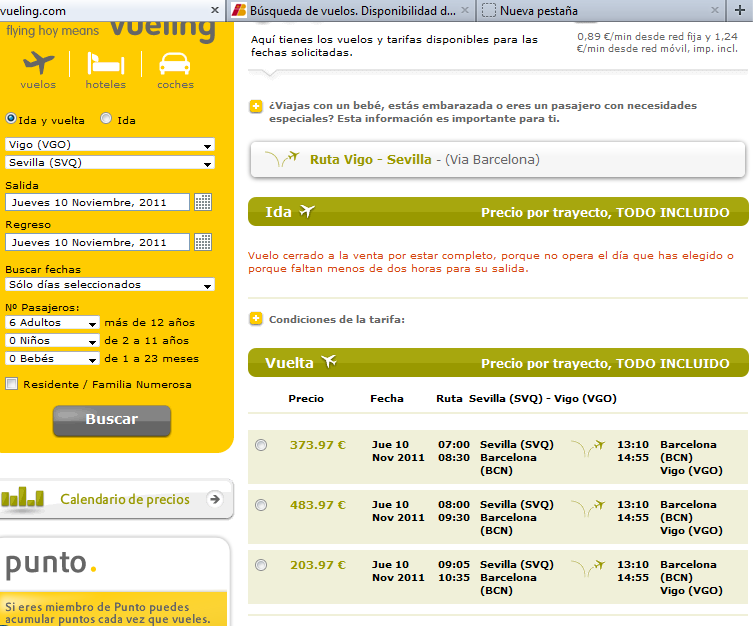This screenshot has height=626, width=753.
Task: Open the hoteles bed icon
Action: coord(106,63)
